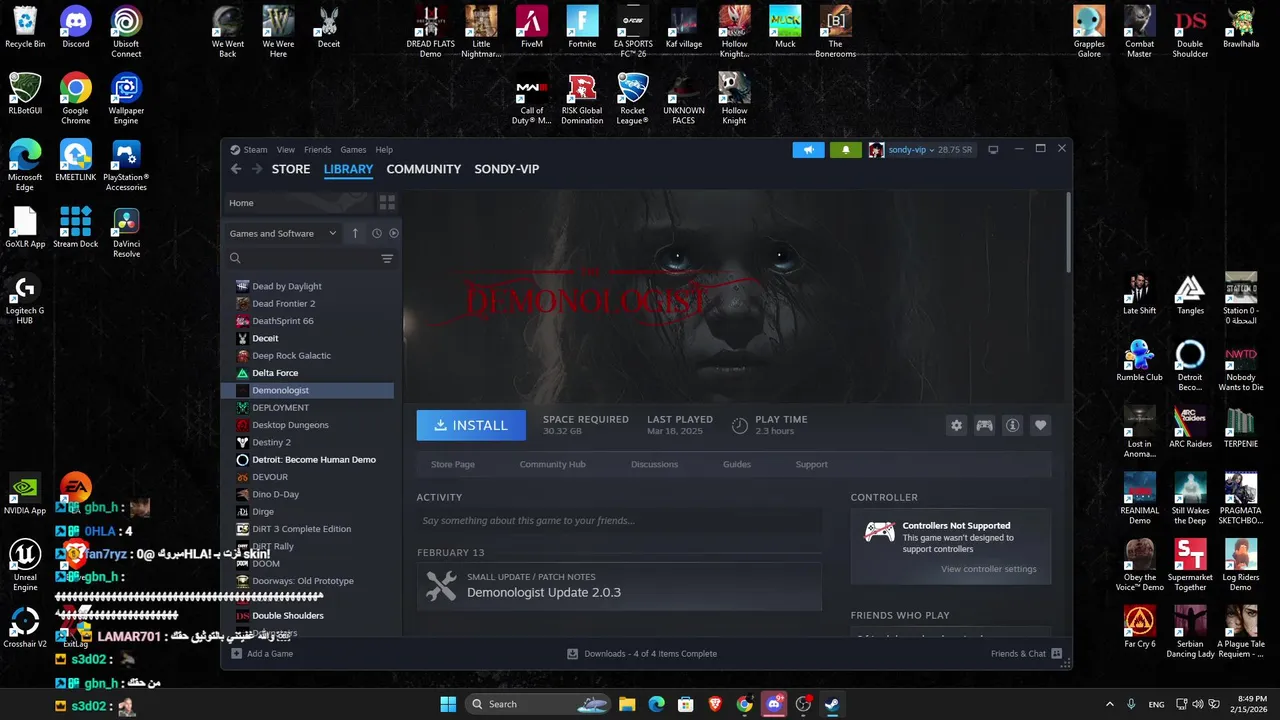The width and height of the screenshot is (1280, 720).
Task: Open advanced filter options icon
Action: click(387, 258)
